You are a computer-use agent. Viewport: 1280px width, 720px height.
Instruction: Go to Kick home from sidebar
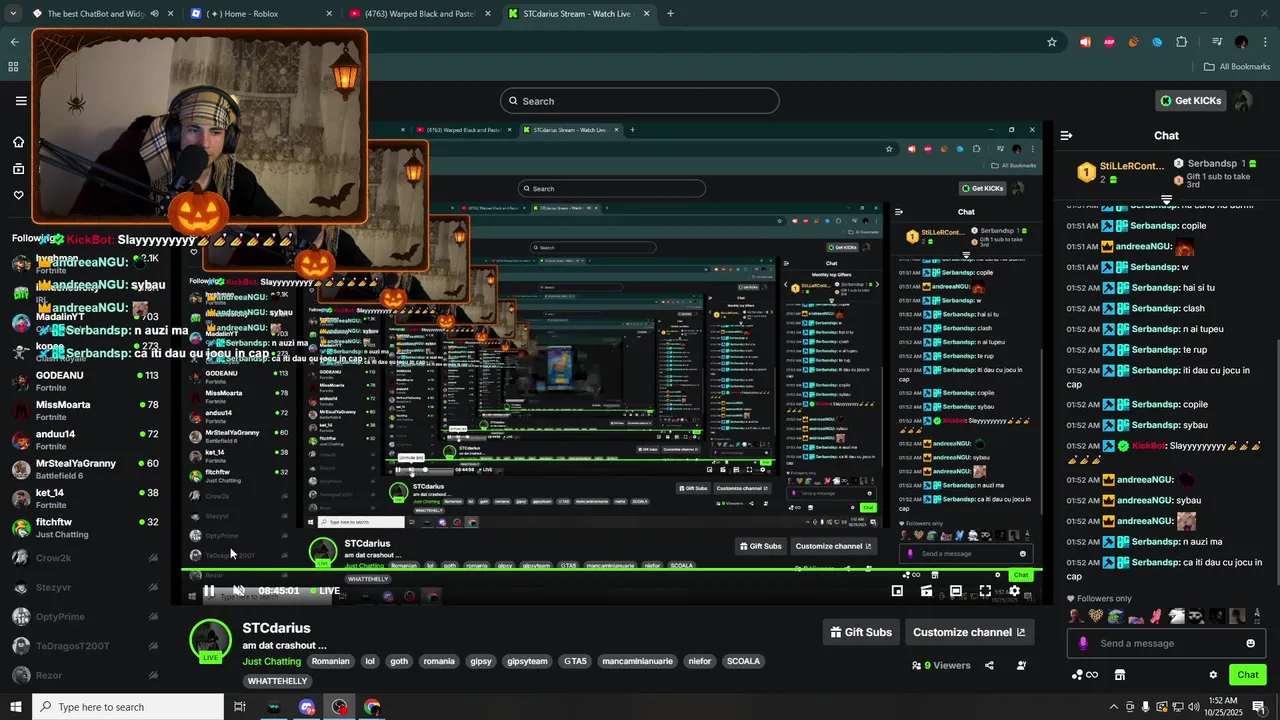[x=18, y=141]
